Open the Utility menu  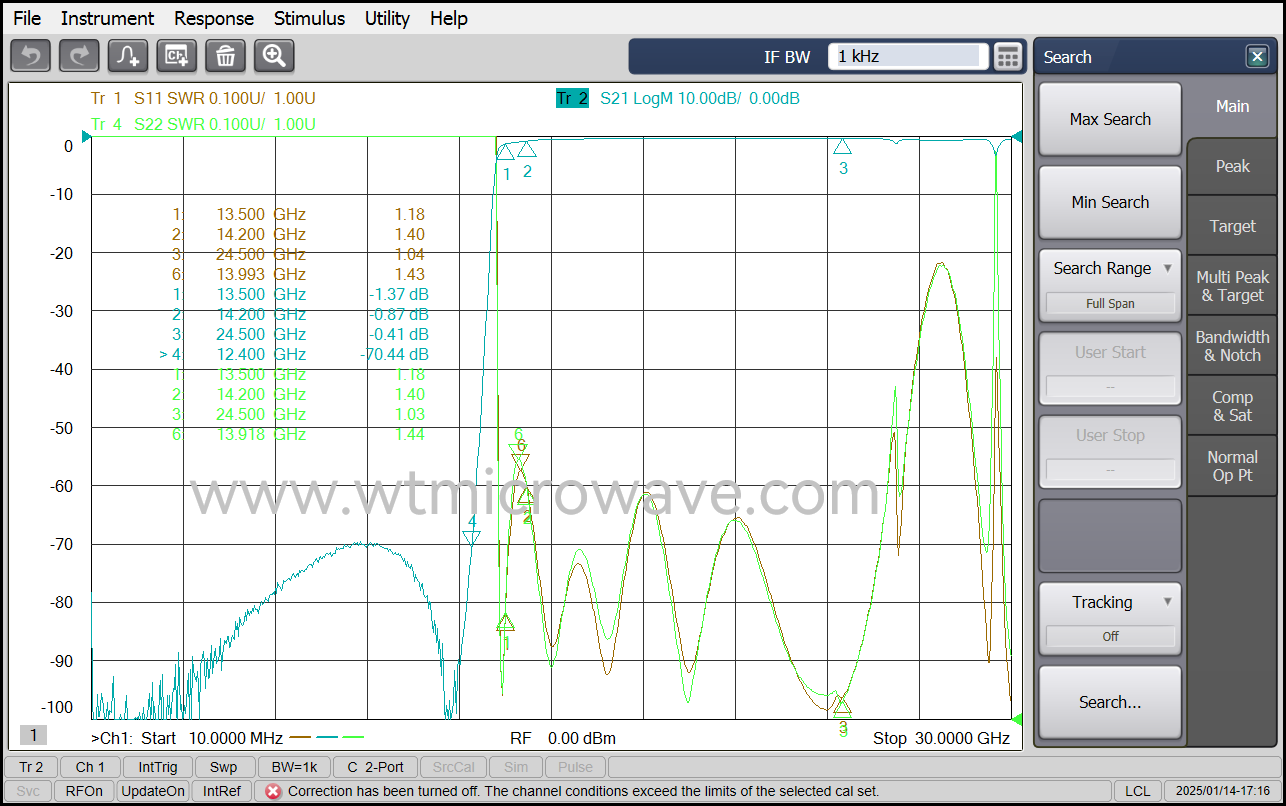387,18
